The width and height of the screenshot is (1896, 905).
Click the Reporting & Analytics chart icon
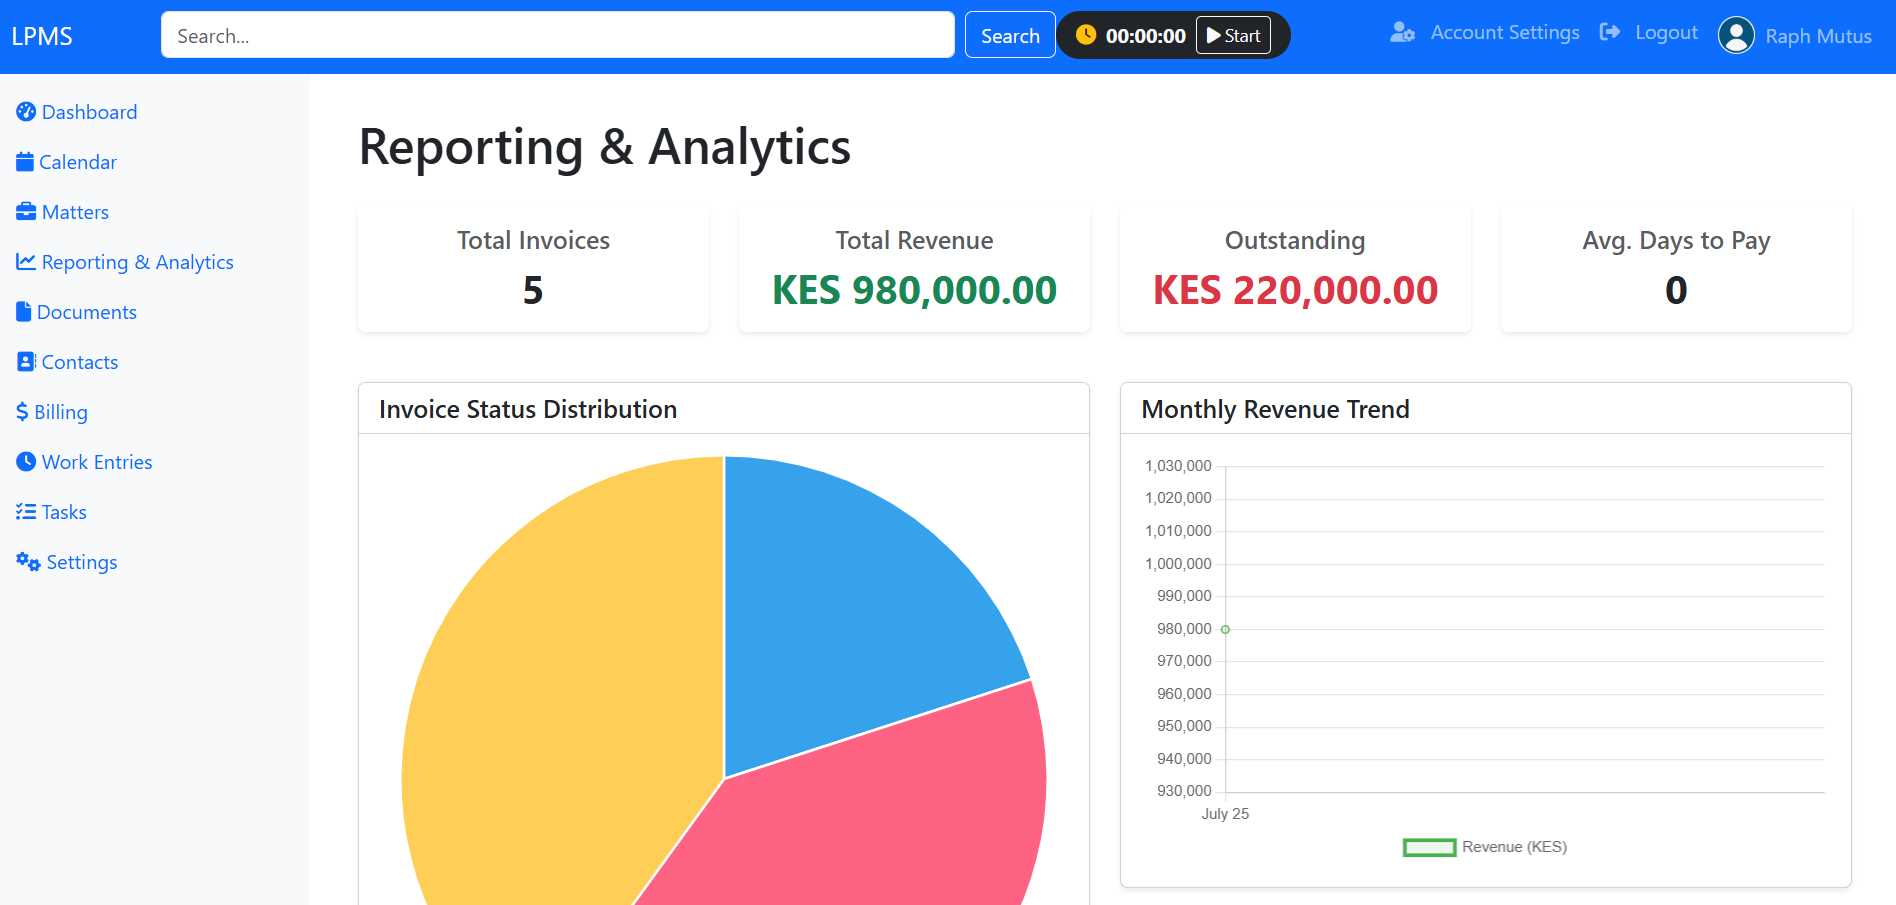pyautogui.click(x=26, y=262)
